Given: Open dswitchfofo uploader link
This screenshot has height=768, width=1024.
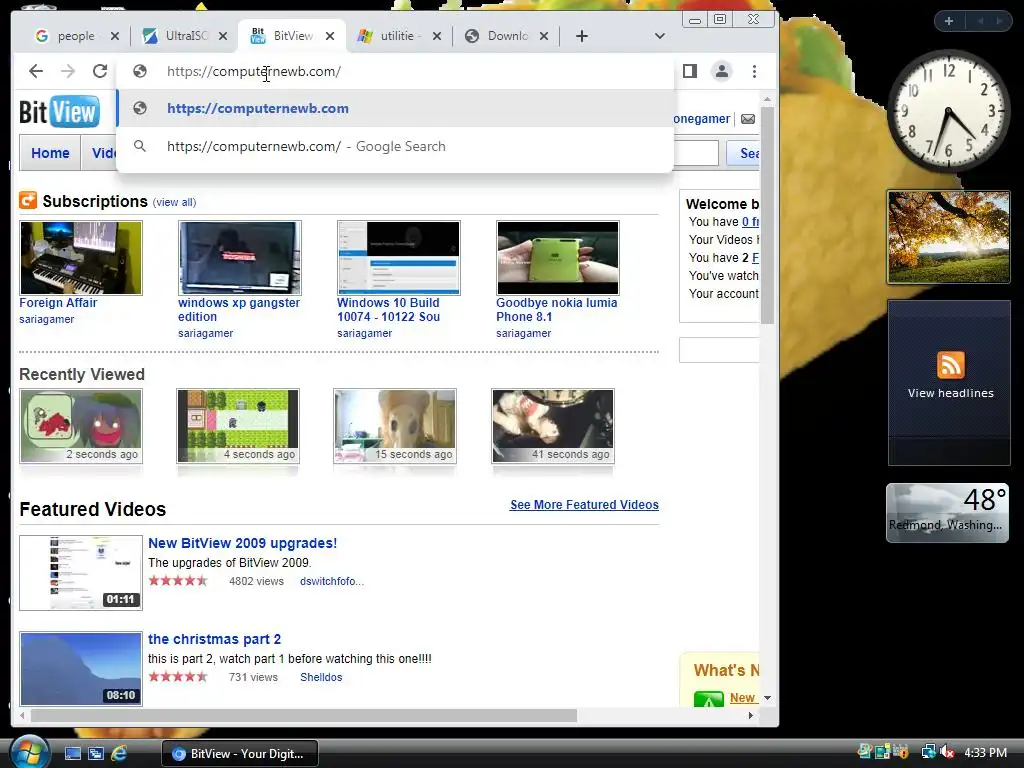Looking at the screenshot, I should pos(332,581).
